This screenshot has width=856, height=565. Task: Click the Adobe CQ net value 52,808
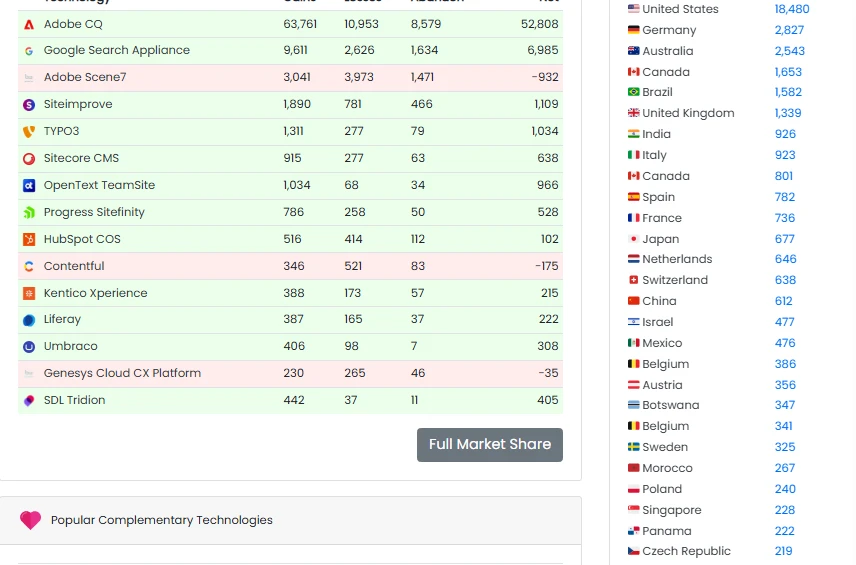(x=539, y=24)
